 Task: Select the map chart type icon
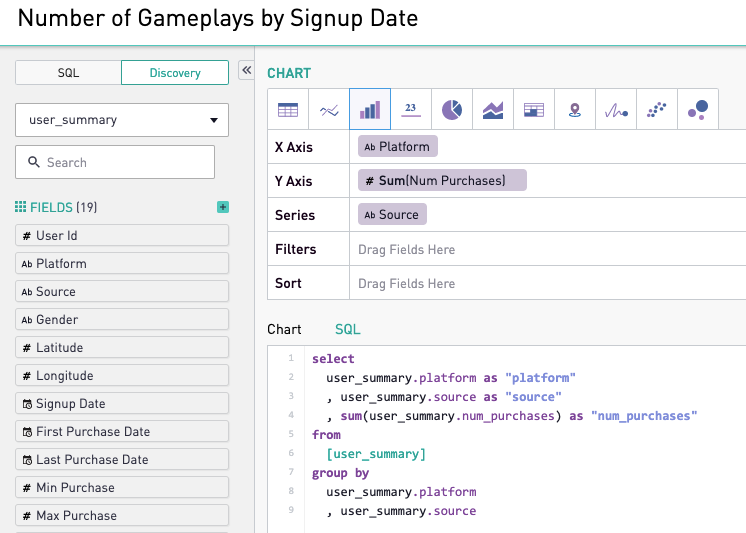click(575, 110)
